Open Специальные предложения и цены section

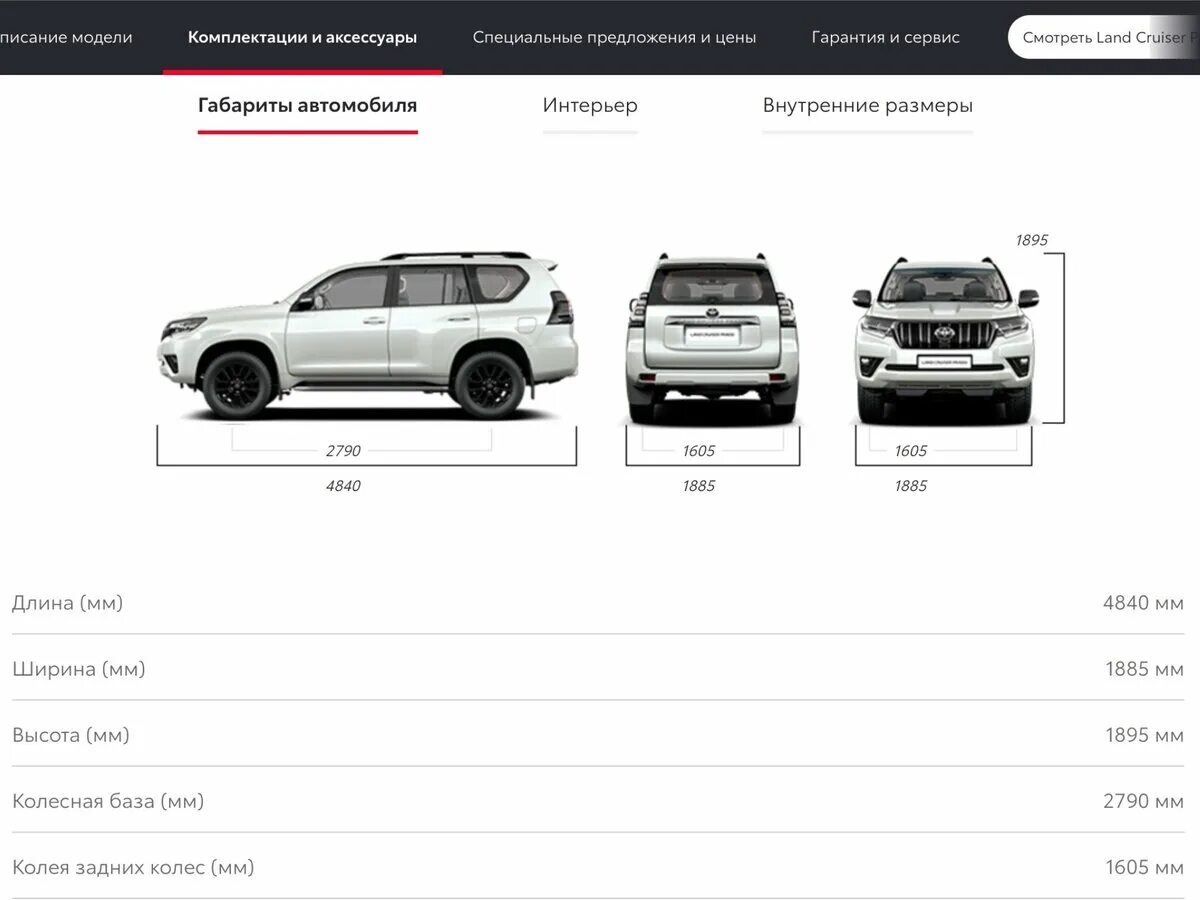[x=616, y=36]
